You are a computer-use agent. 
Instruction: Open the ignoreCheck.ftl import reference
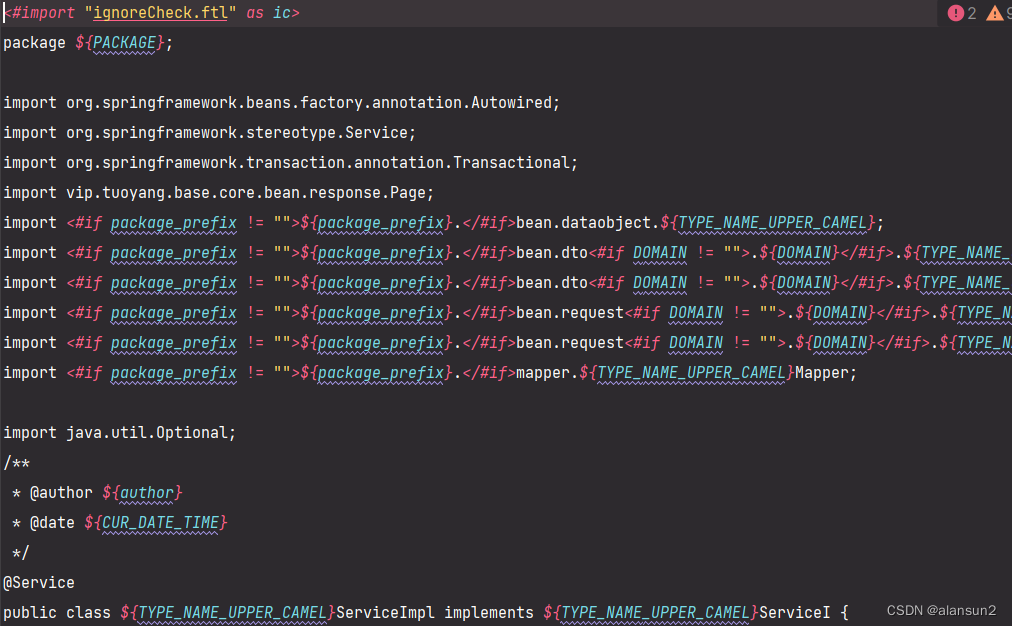click(160, 13)
